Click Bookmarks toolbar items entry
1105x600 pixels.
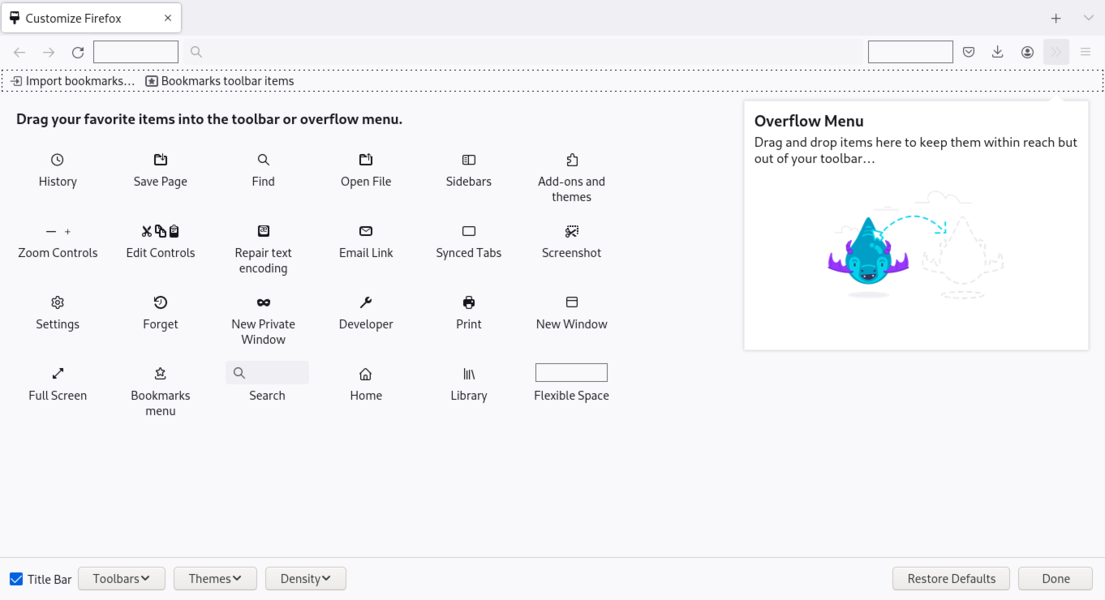tap(220, 81)
